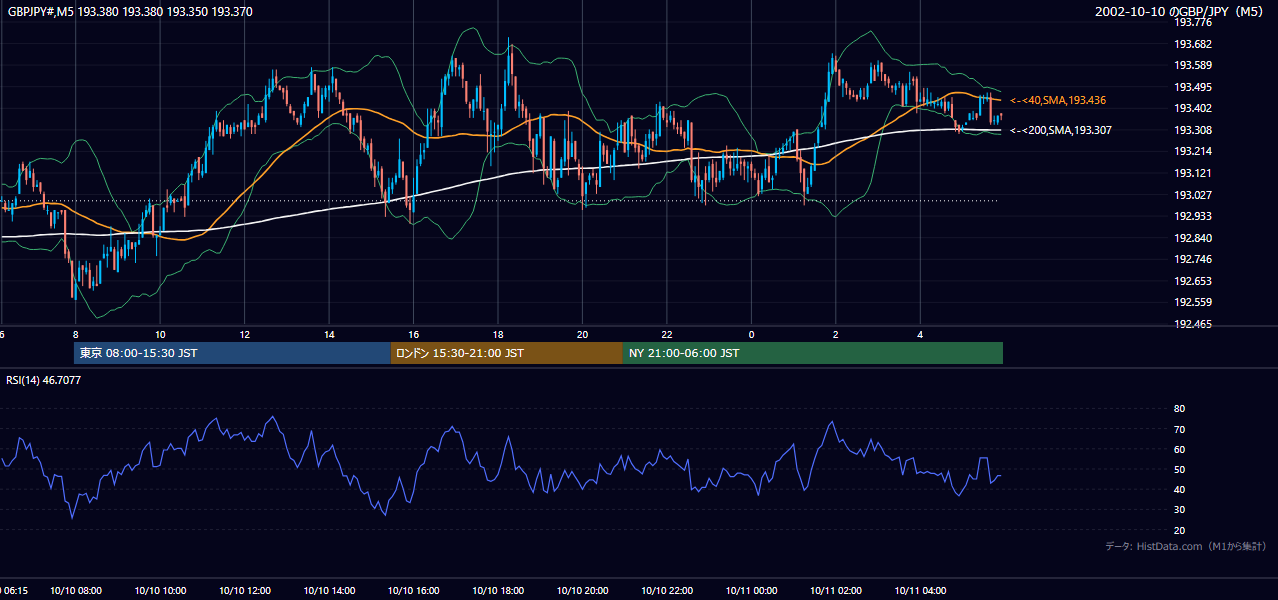
Task: Click the 193.214 price axis label
Action: click(x=1193, y=152)
